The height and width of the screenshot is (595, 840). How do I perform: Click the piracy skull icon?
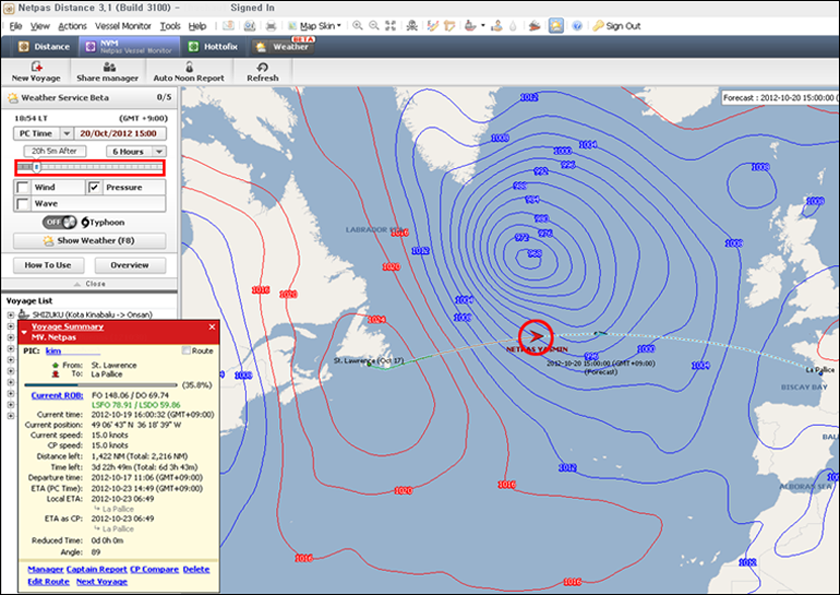(x=412, y=26)
